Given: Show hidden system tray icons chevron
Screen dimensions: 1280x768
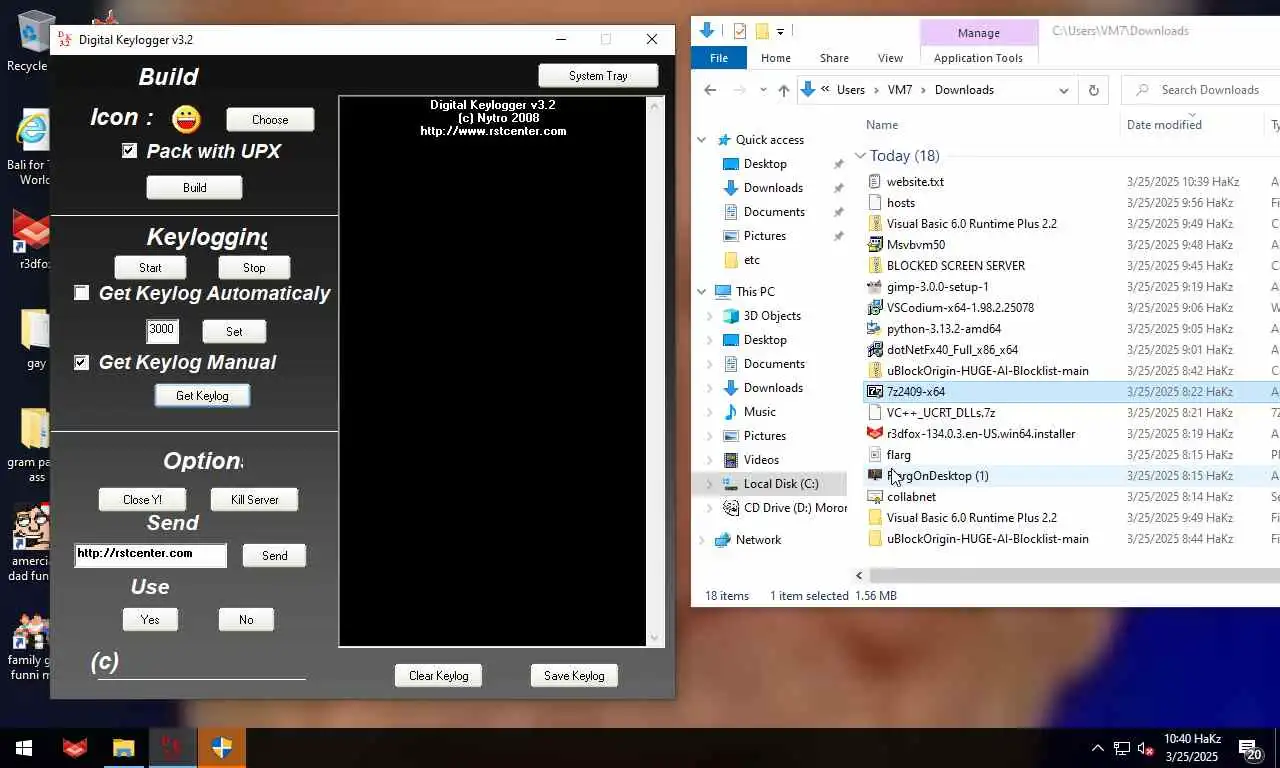Looking at the screenshot, I should (1097, 748).
